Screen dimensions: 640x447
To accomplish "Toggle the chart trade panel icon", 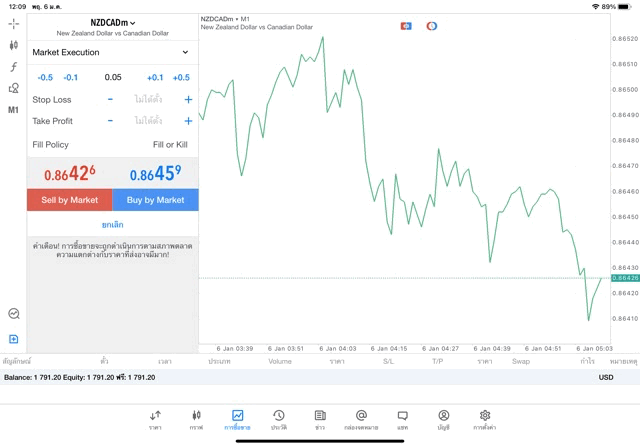I will (14, 314).
